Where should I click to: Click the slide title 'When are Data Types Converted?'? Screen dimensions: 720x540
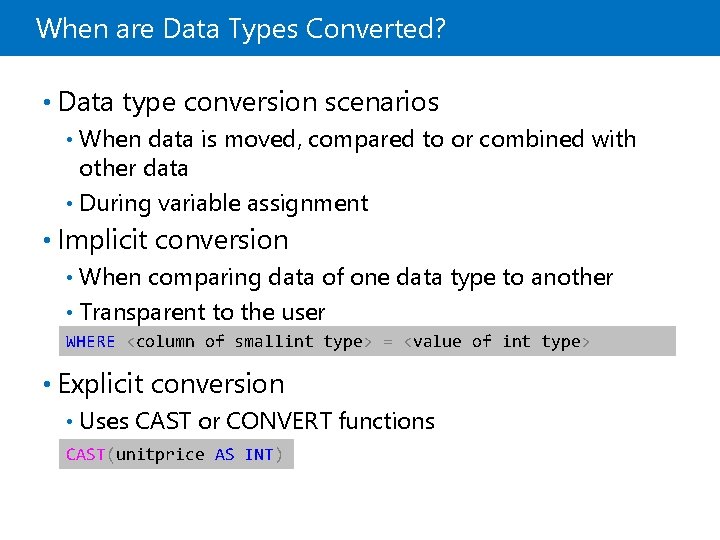[240, 28]
